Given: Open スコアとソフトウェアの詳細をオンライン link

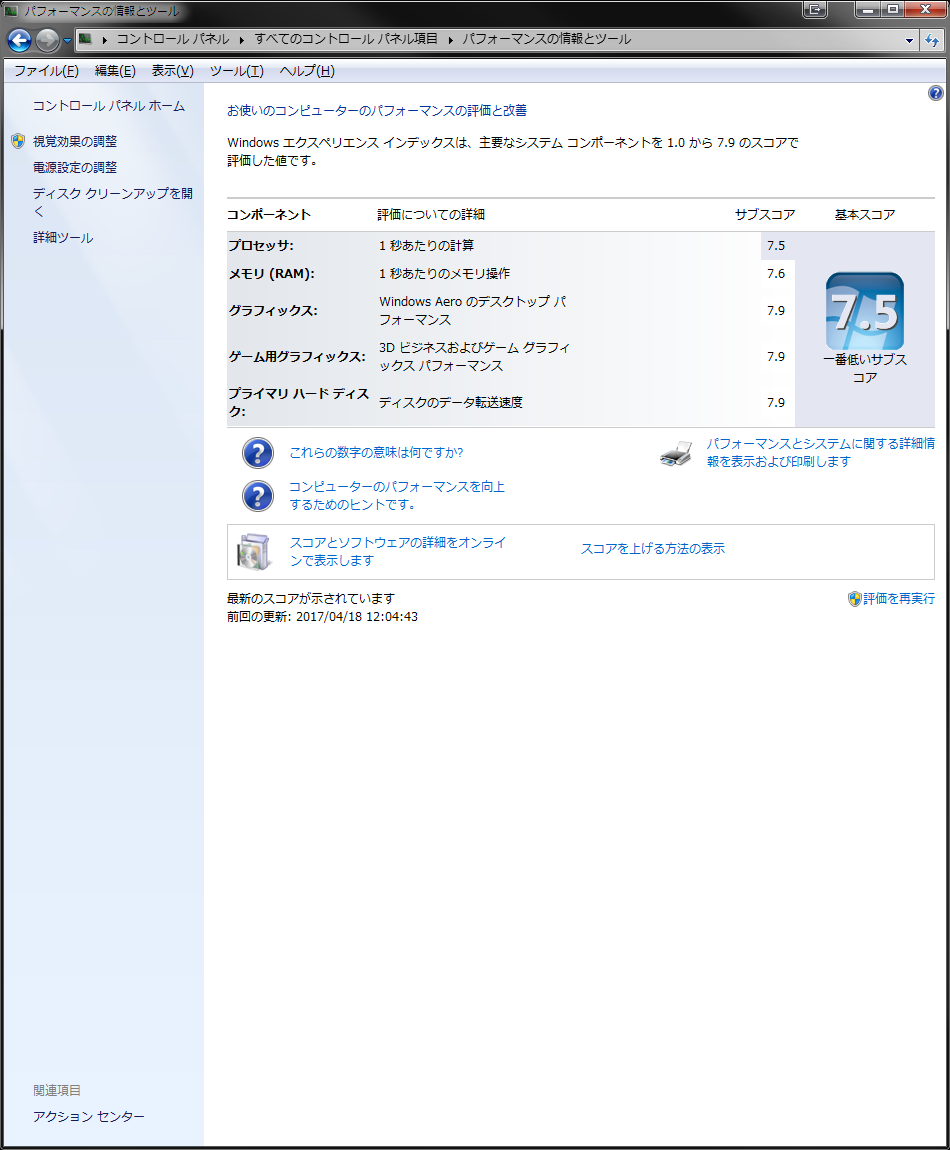Looking at the screenshot, I should 398,552.
